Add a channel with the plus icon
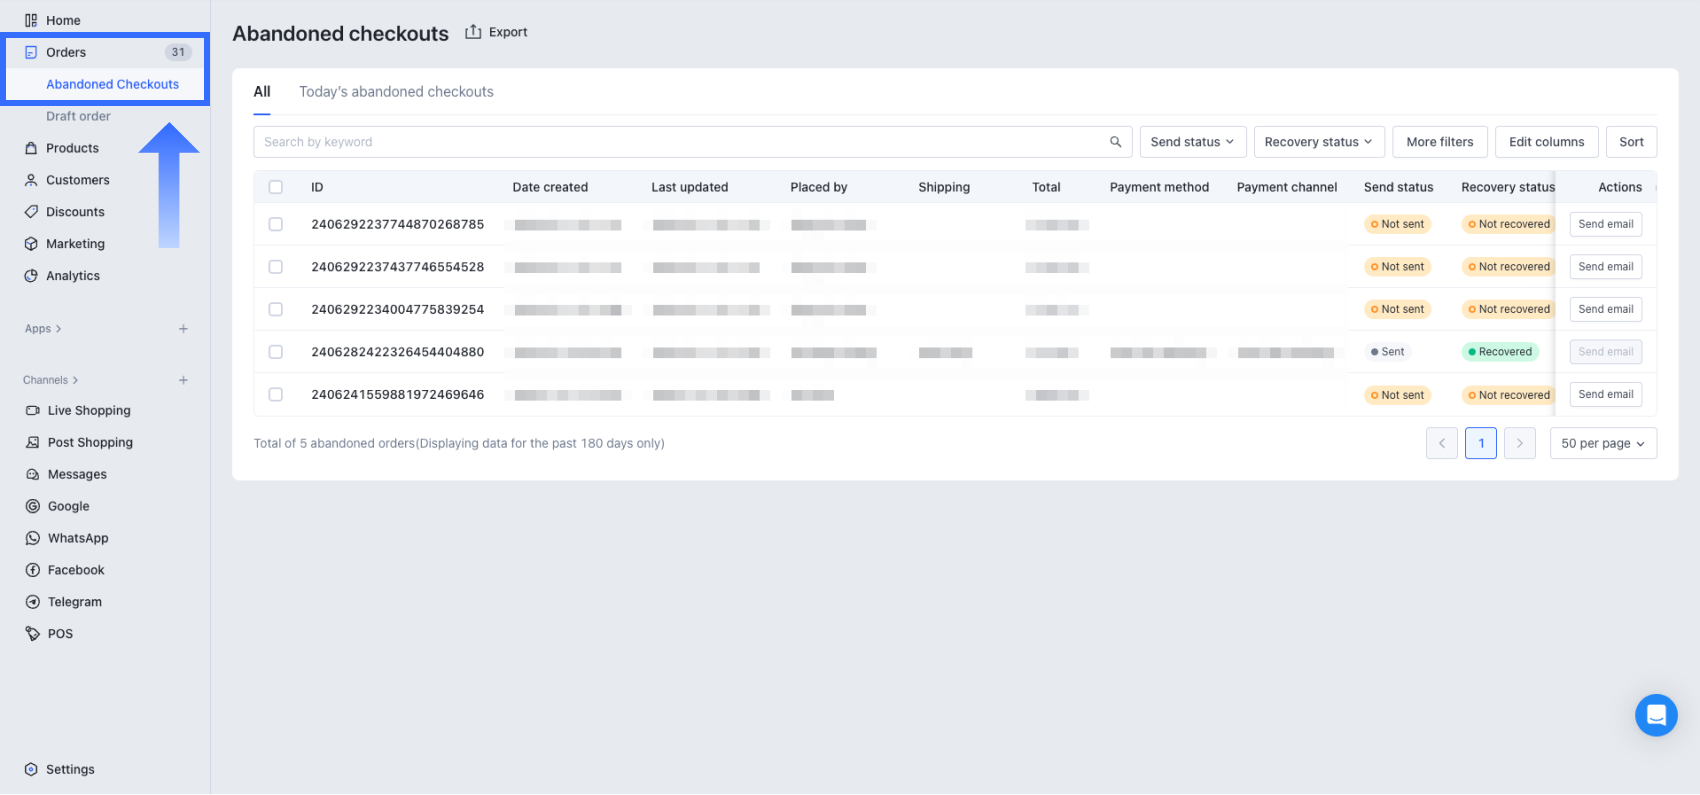Screen dimensions: 1700x795 [x=183, y=380]
